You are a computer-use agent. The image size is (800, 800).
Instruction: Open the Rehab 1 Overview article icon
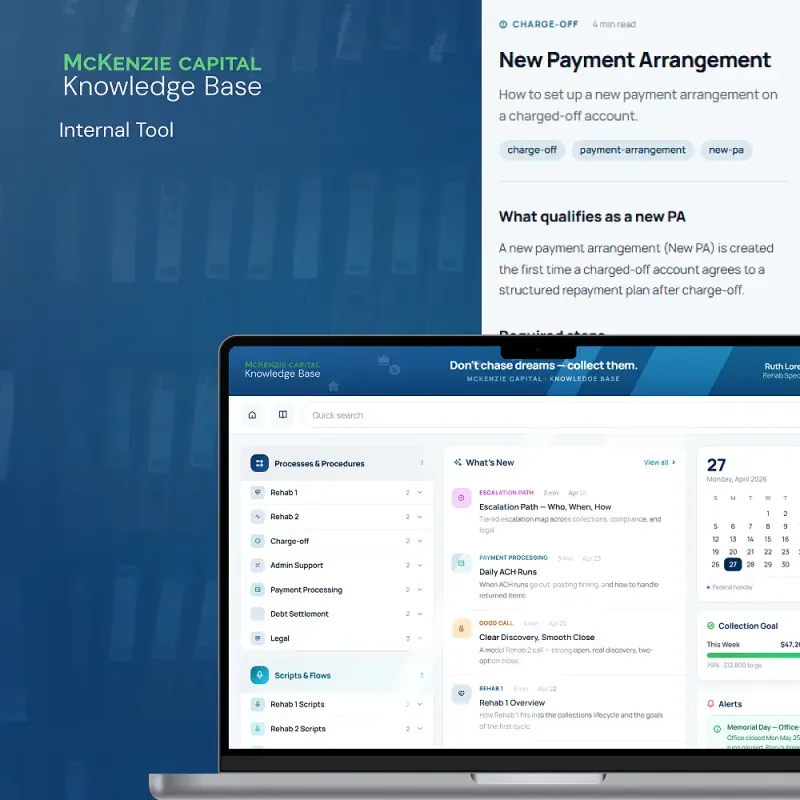461,694
